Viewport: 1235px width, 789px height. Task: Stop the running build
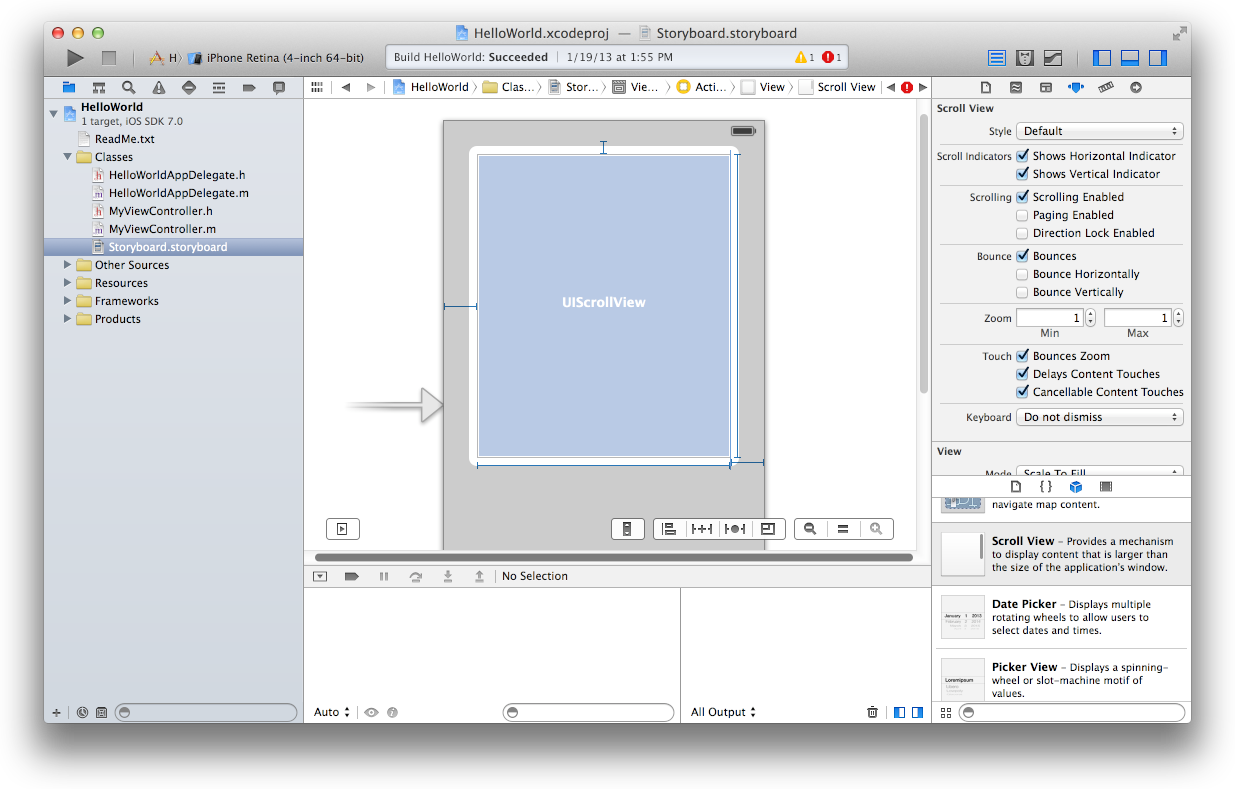click(x=109, y=58)
